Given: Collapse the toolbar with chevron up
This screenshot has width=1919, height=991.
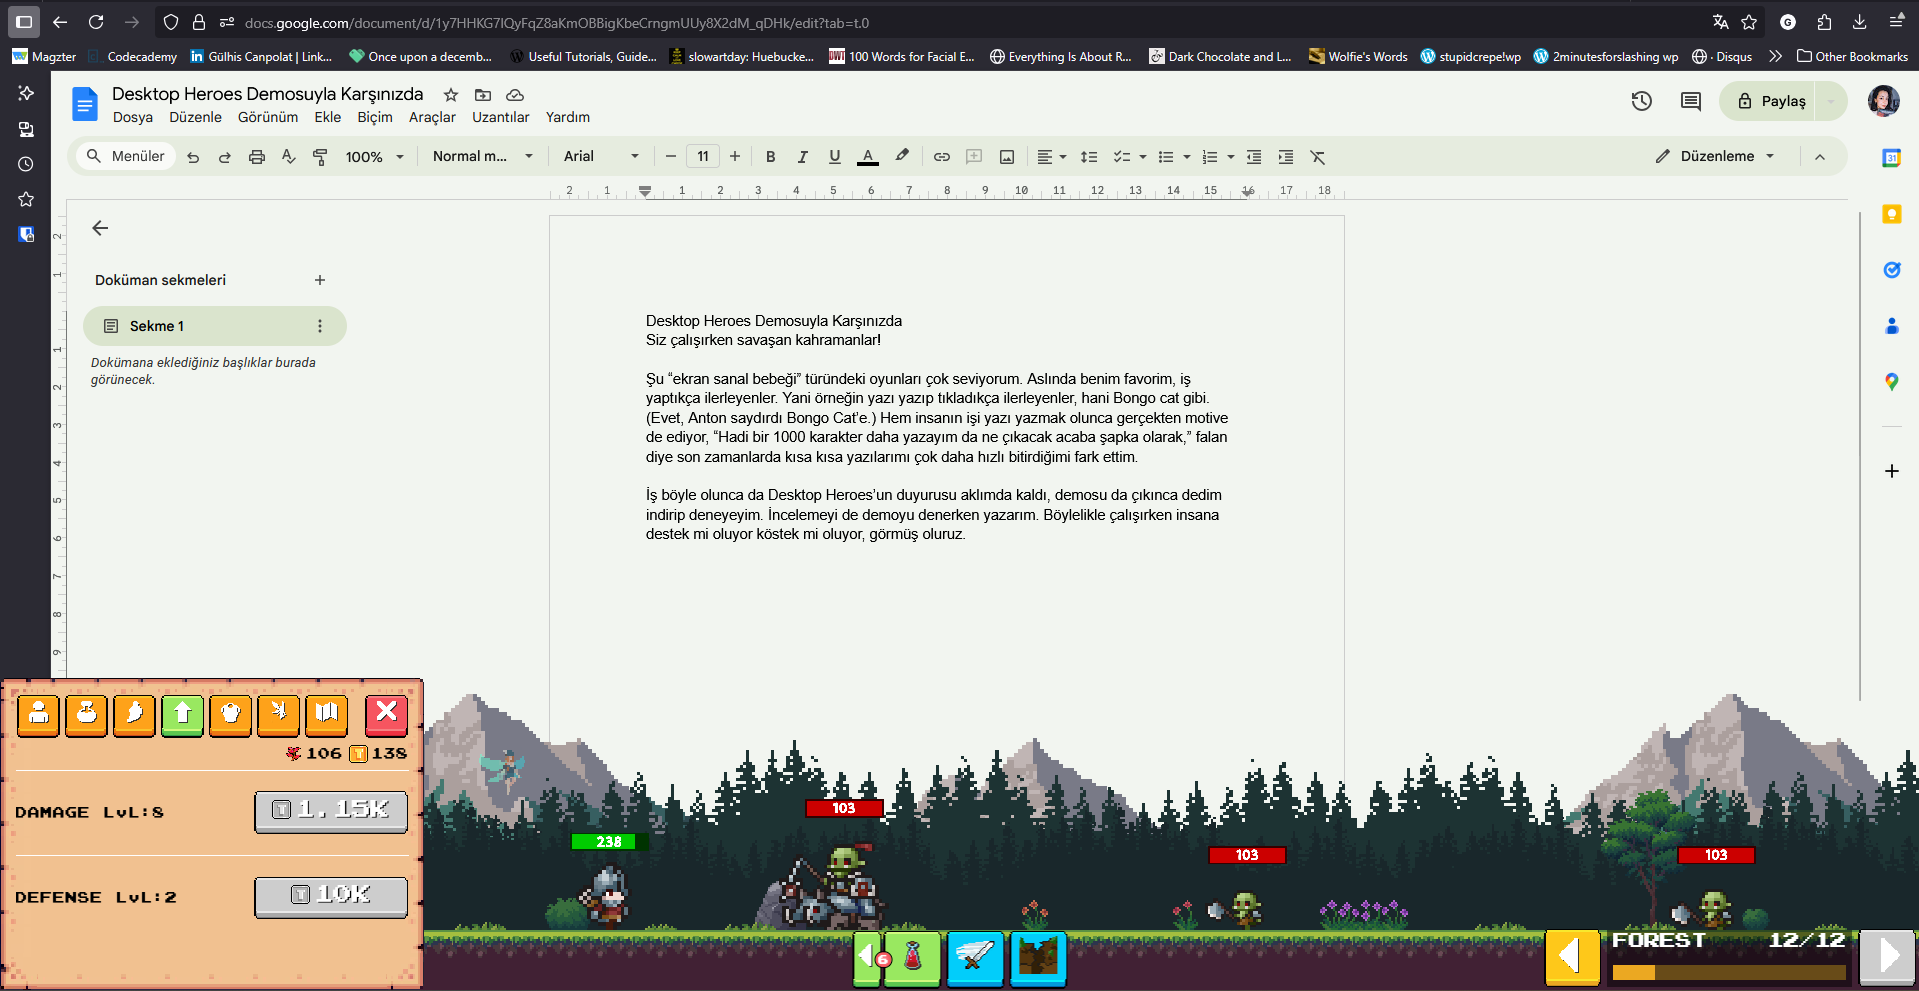Looking at the screenshot, I should [1820, 157].
